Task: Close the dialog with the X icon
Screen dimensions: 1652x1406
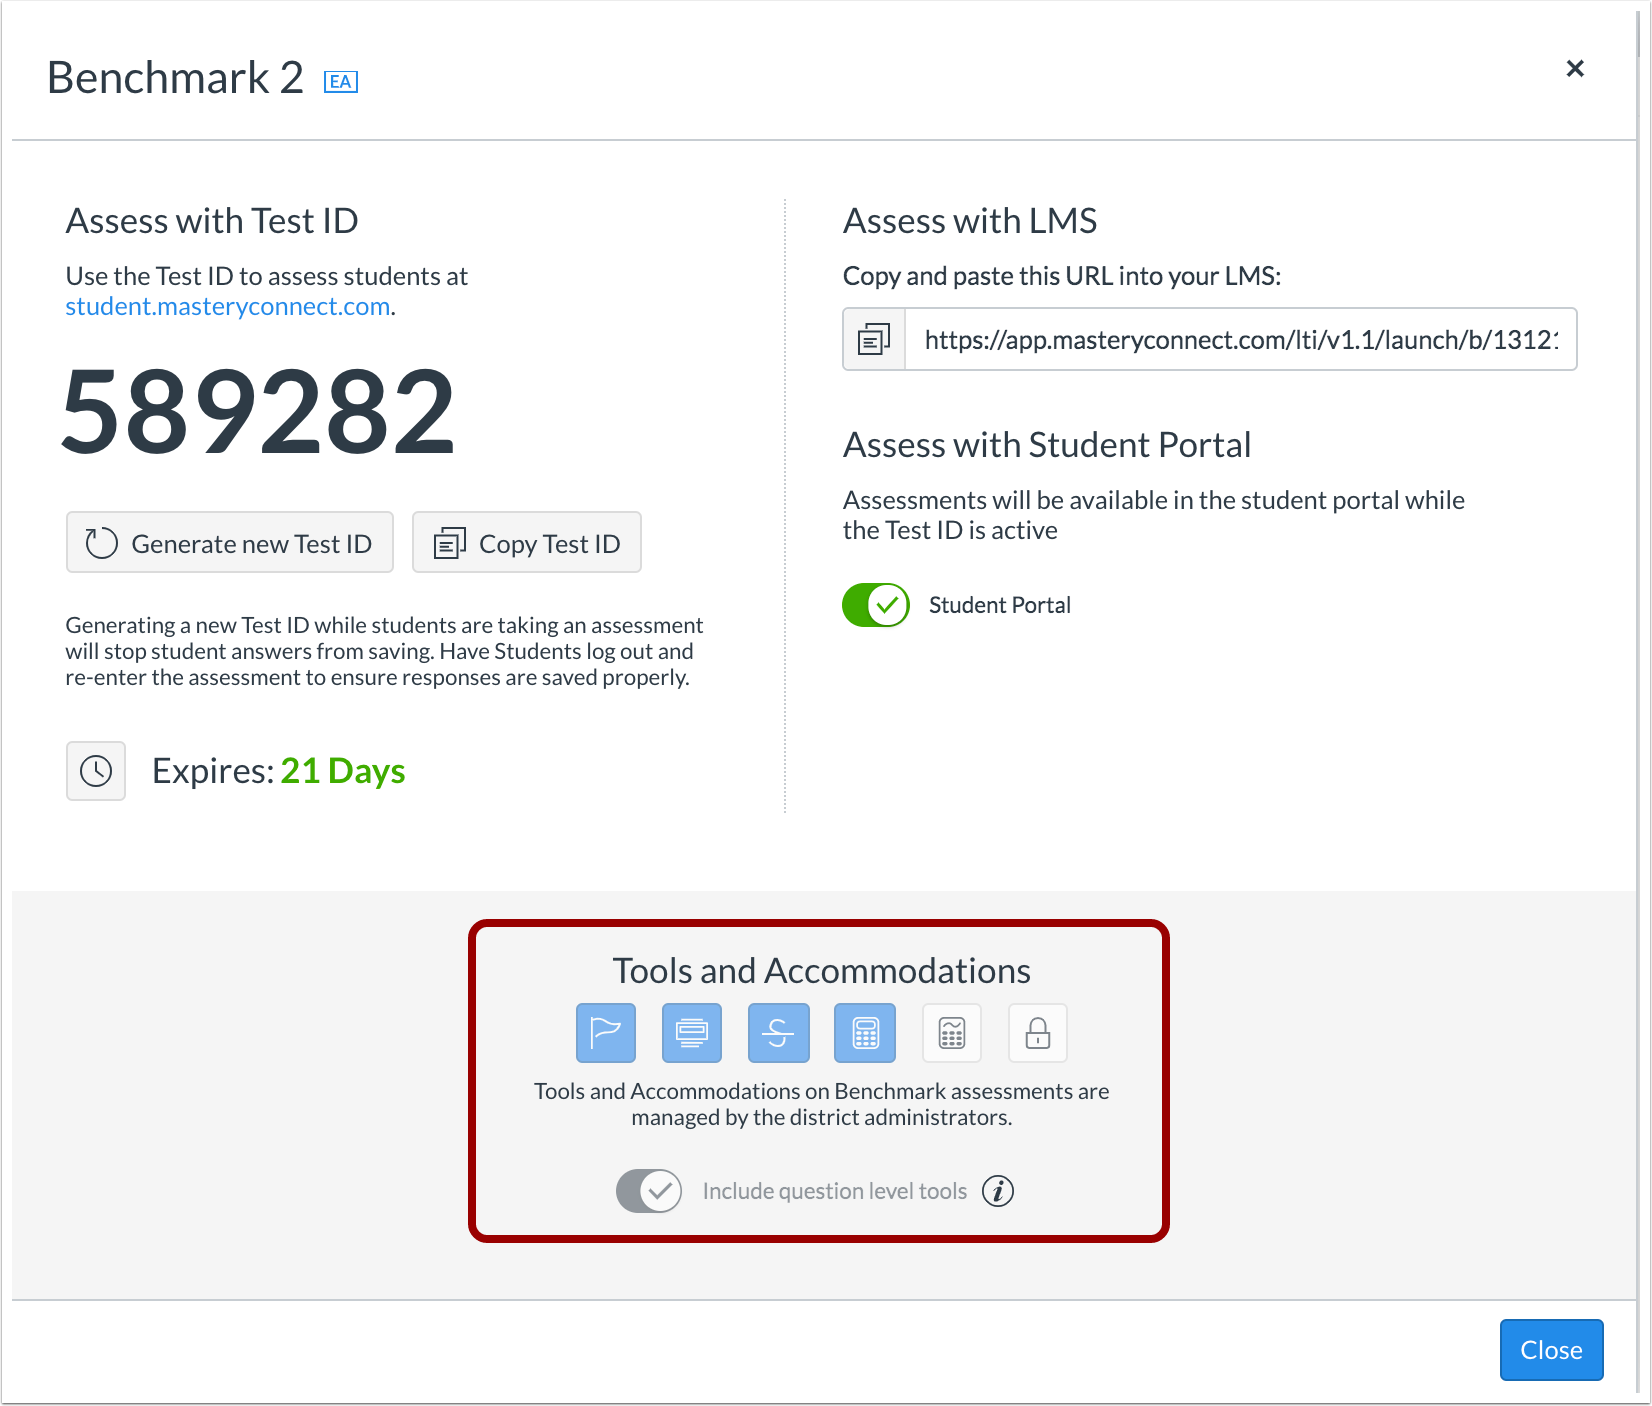Action: [x=1575, y=68]
